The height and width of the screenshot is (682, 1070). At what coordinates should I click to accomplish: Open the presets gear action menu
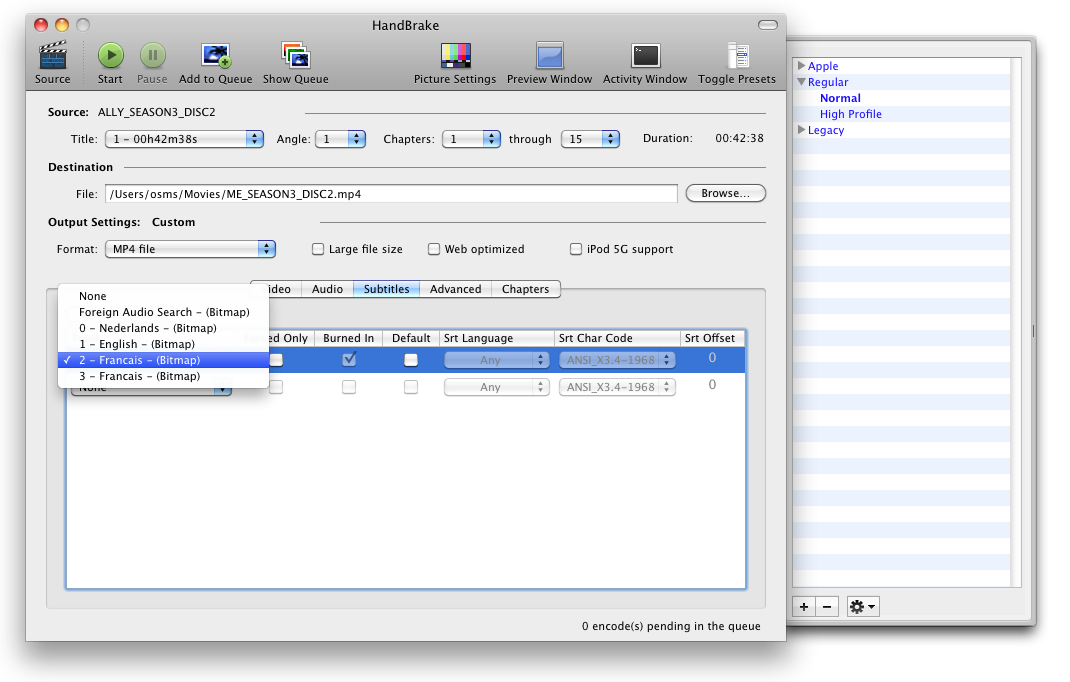[863, 606]
